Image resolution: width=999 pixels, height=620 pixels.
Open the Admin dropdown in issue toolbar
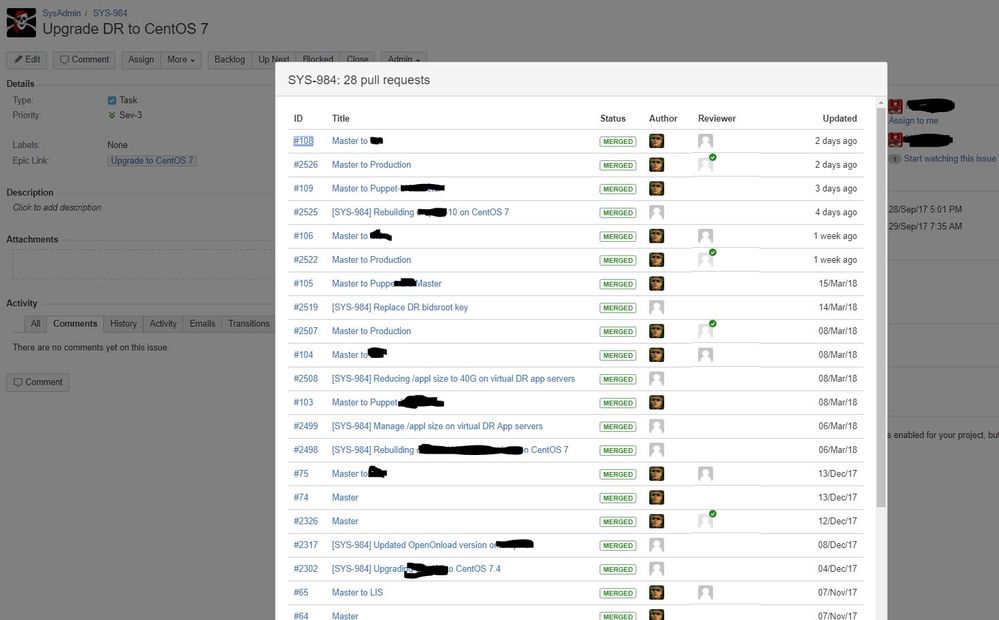[x=404, y=59]
